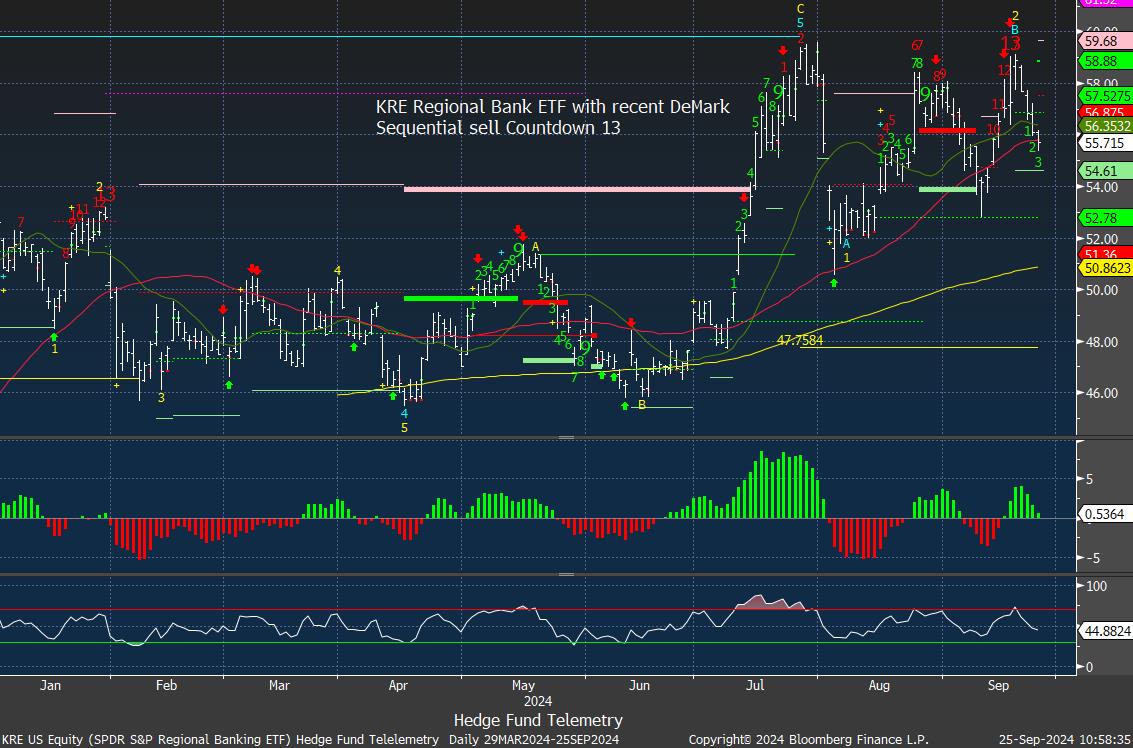Click the cyan A wave label in early August

(846, 244)
